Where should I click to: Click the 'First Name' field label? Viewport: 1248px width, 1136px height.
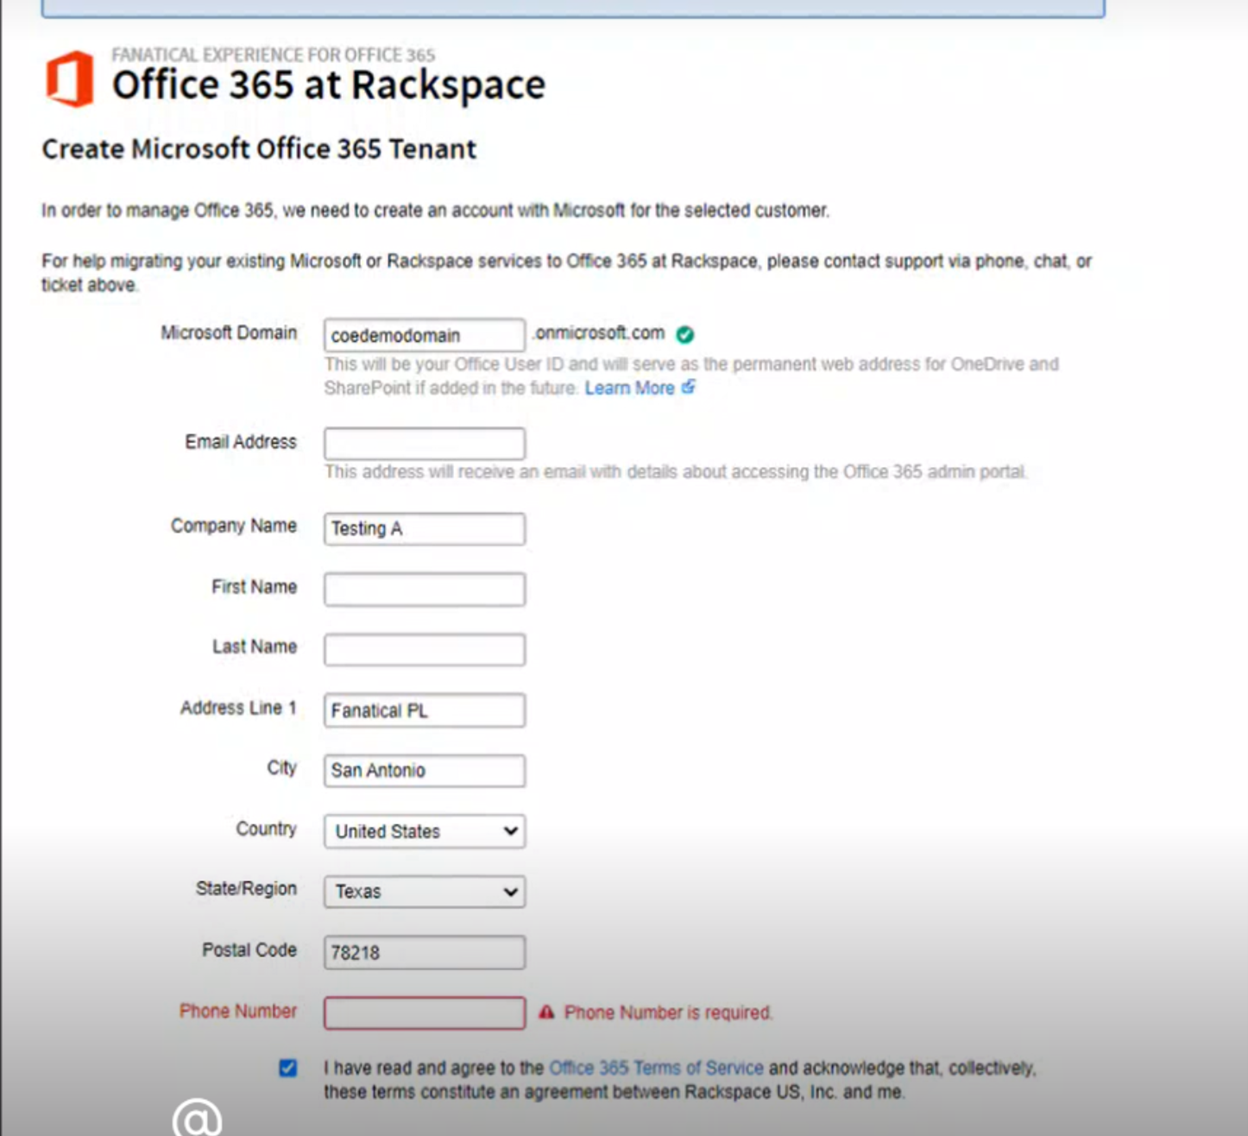coord(254,587)
